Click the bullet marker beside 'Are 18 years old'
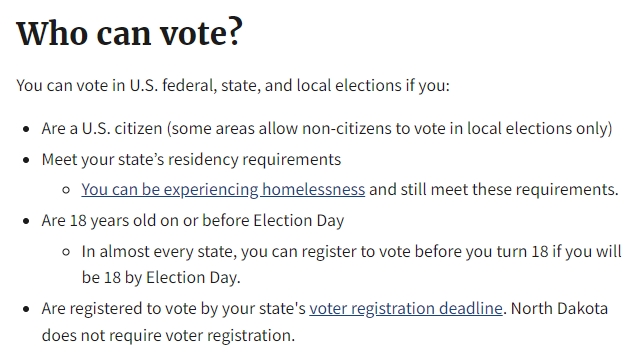Viewport: 638px width, 363px height. (26, 221)
